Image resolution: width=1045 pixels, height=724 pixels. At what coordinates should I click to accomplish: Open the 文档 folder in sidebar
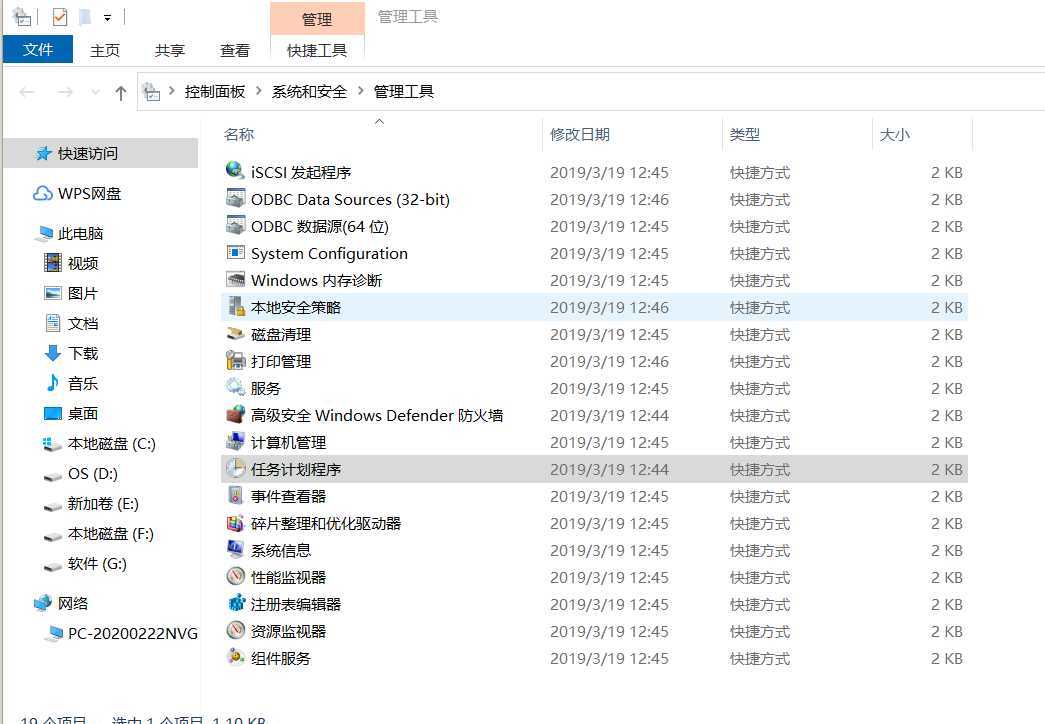[x=83, y=323]
